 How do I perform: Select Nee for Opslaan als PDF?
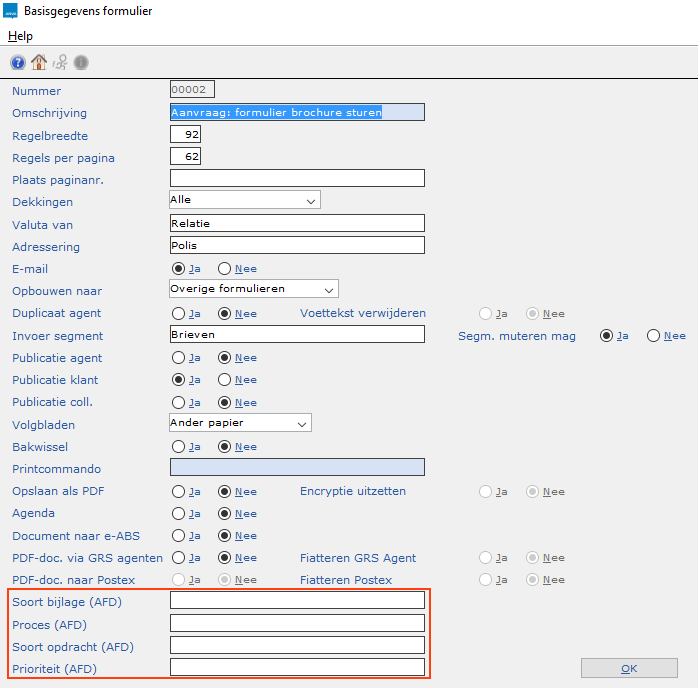224,492
